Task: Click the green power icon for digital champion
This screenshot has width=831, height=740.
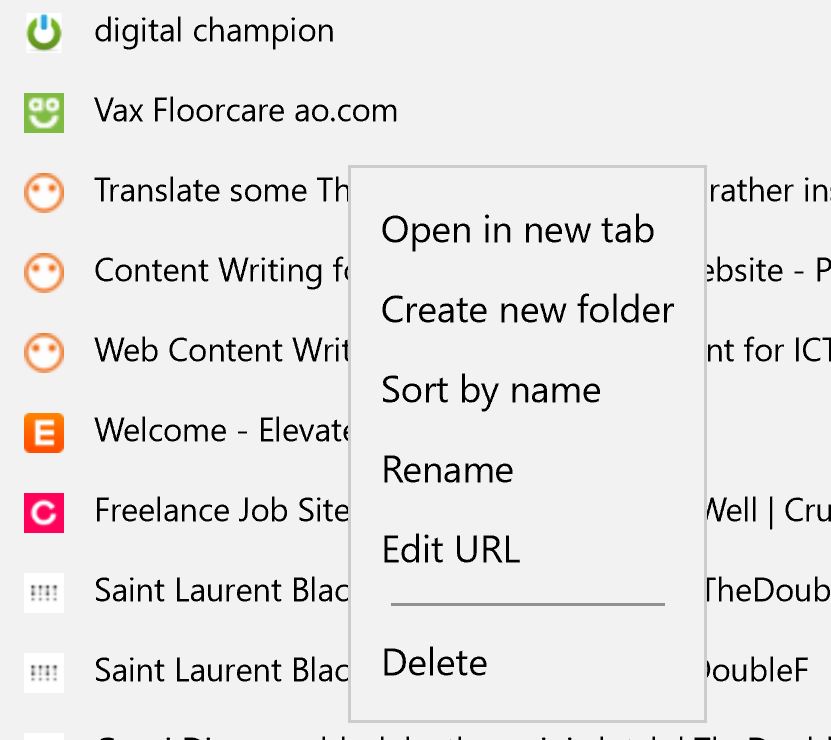Action: coord(44,33)
